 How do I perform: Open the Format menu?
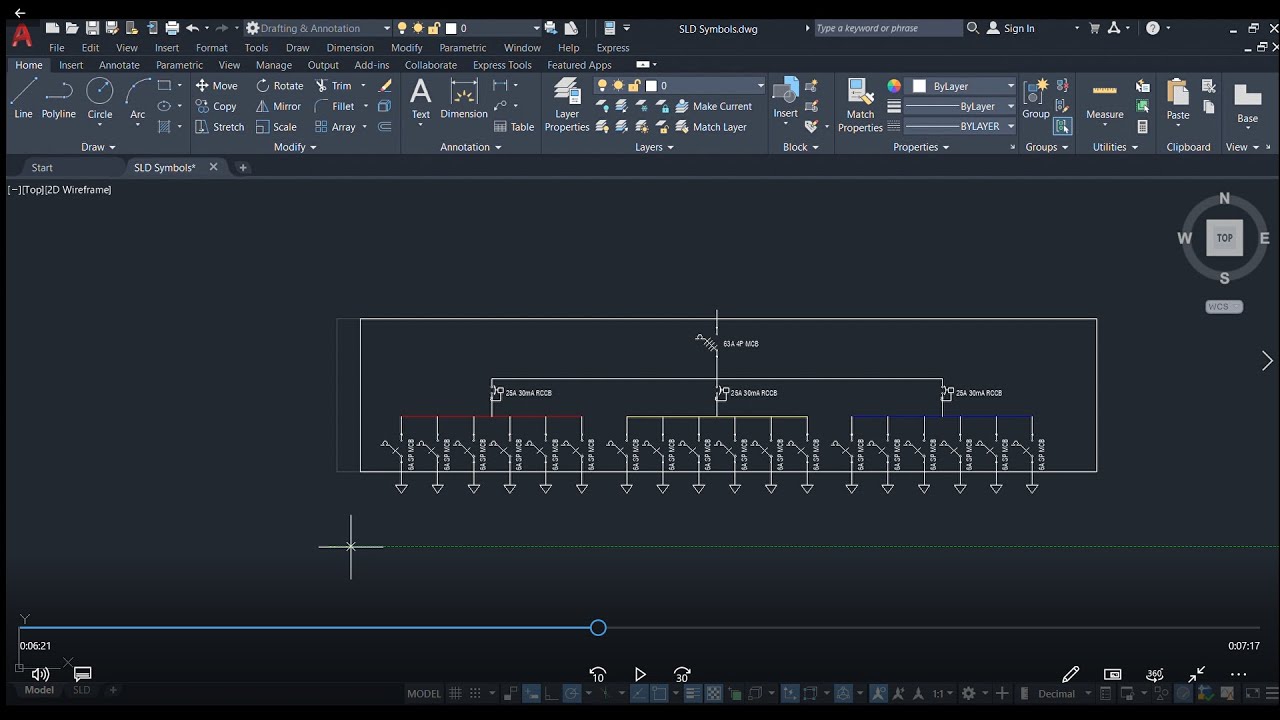[x=212, y=47]
